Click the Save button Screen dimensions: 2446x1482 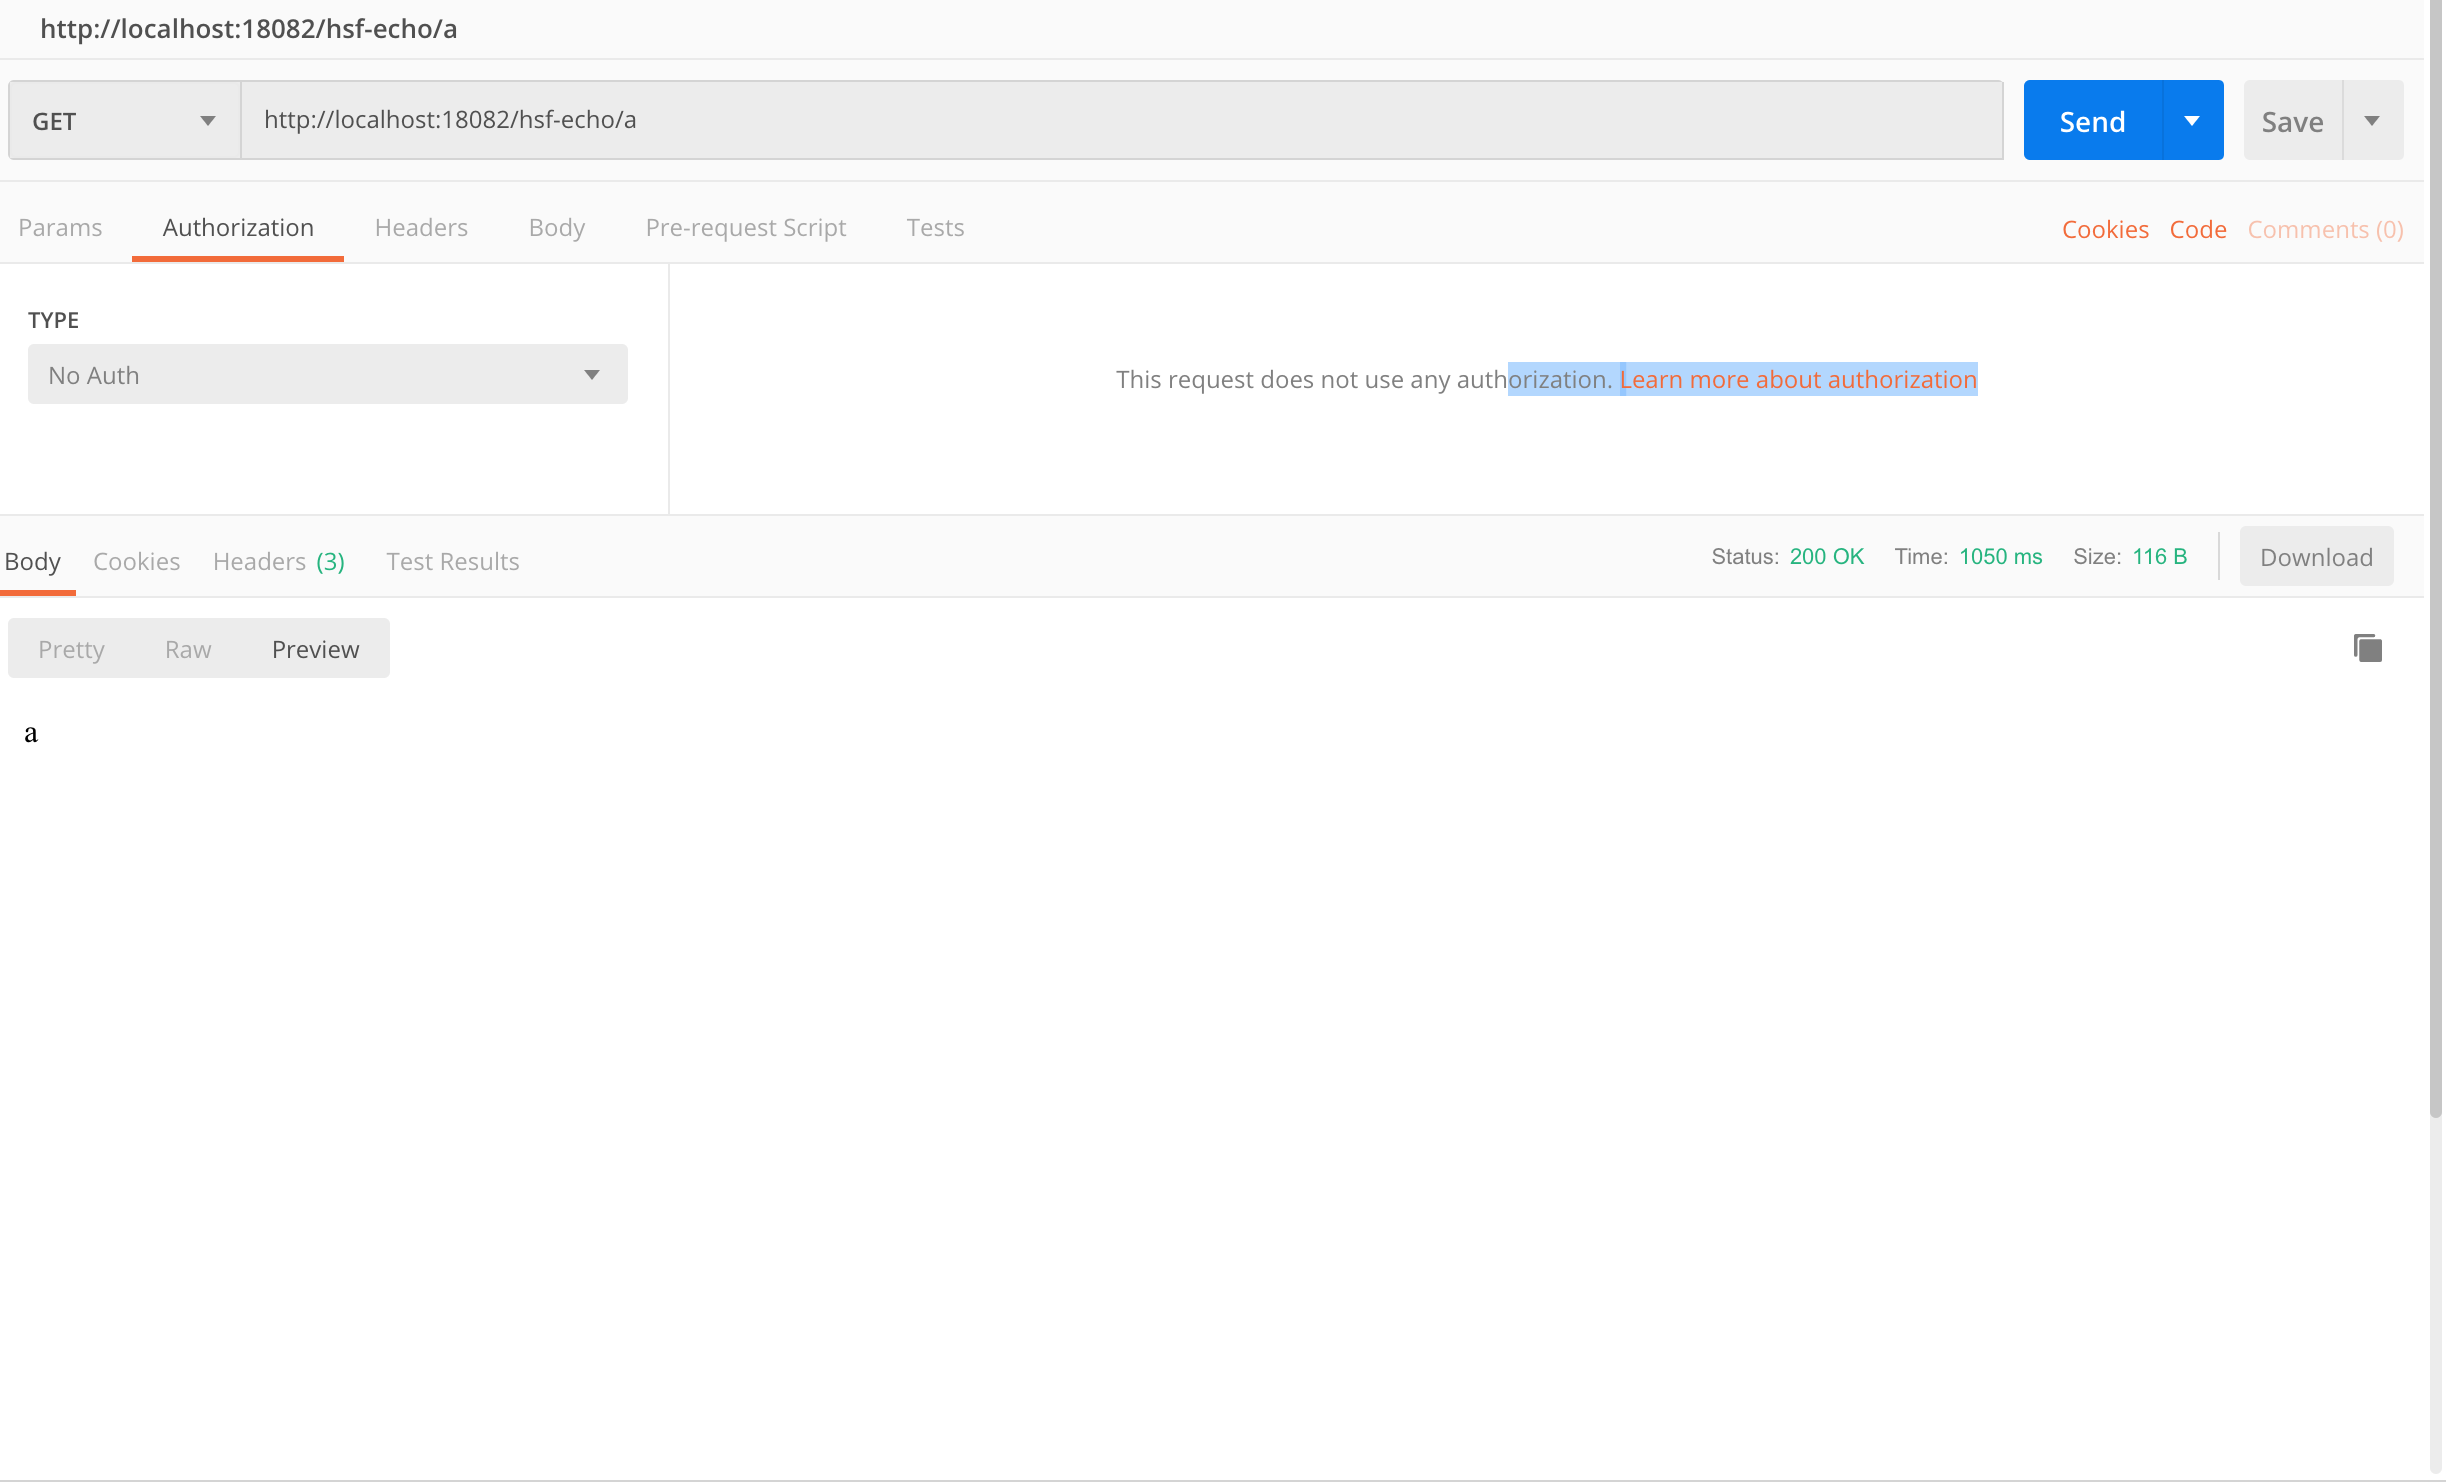point(2292,121)
